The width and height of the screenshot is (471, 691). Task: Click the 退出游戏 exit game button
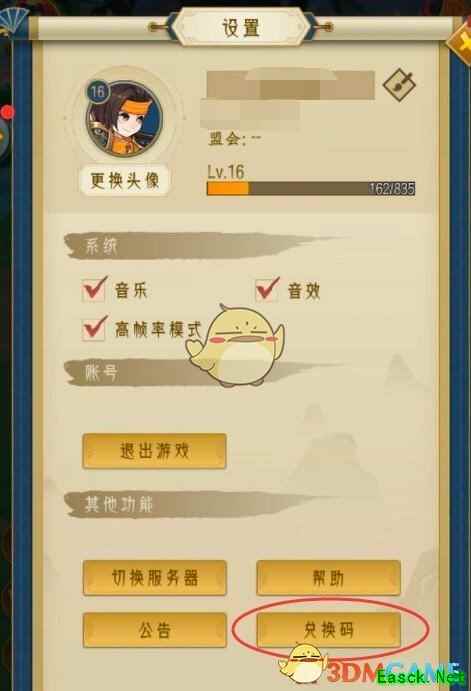[x=155, y=450]
